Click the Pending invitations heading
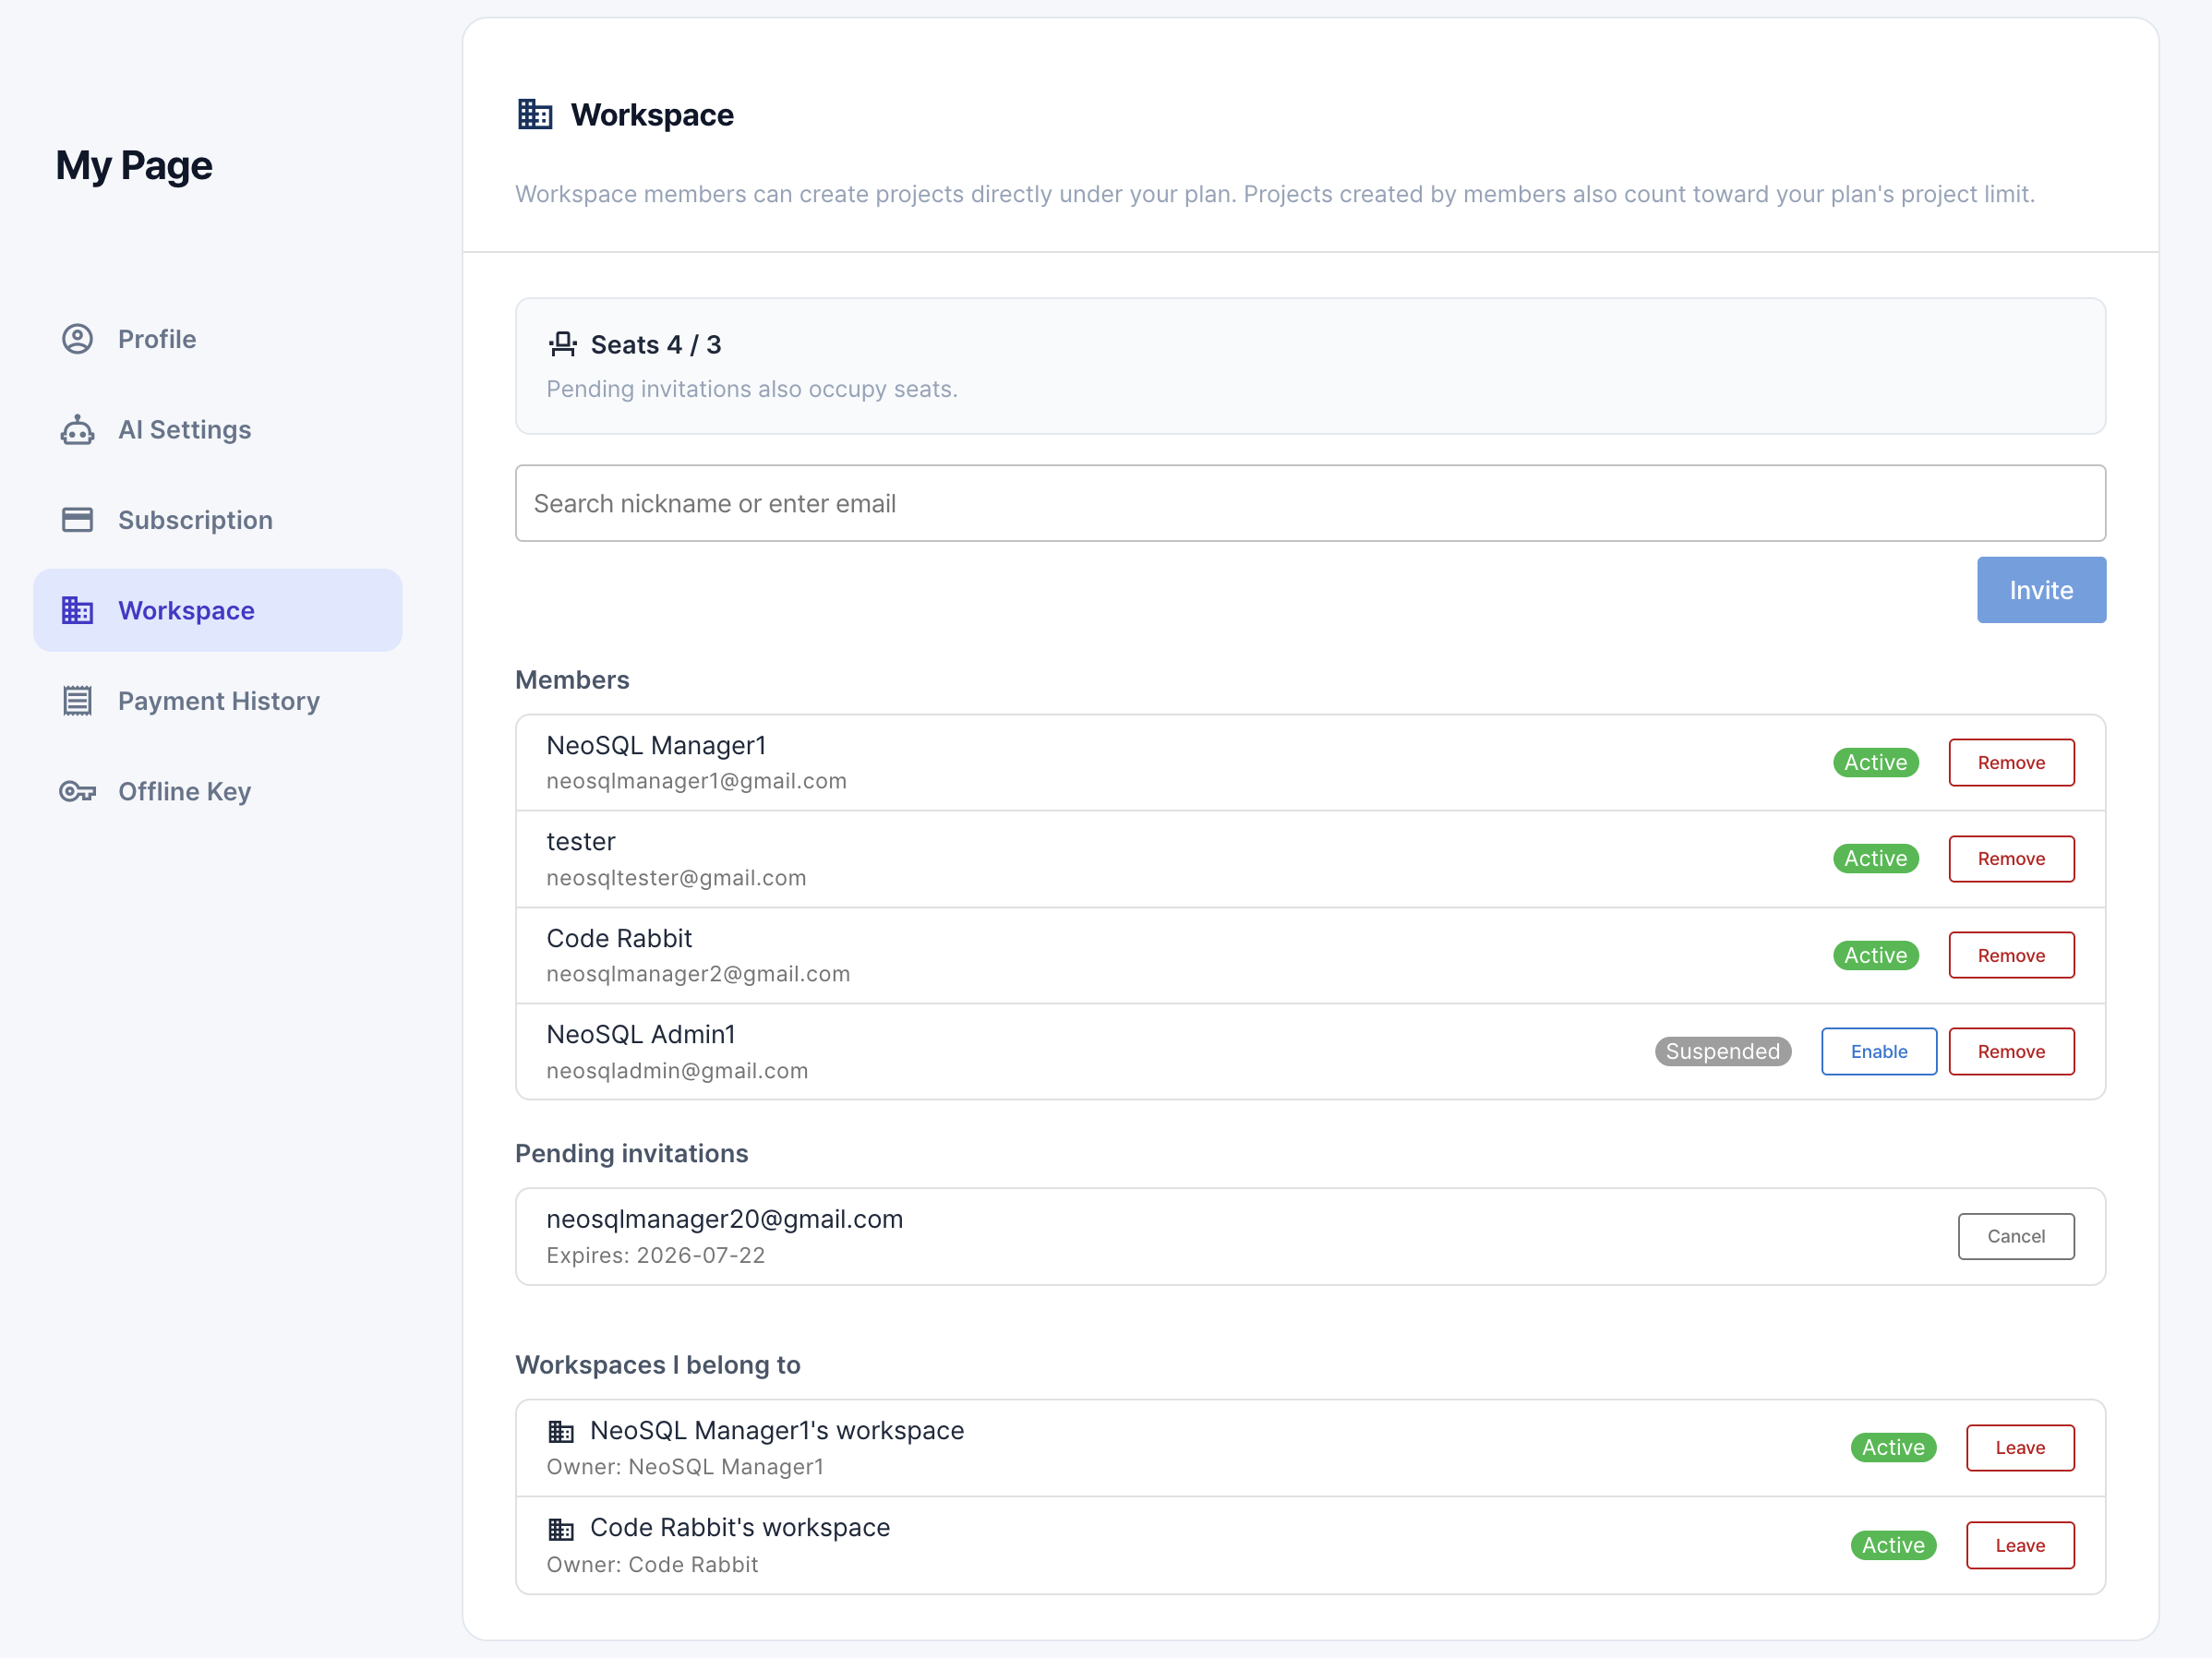The width and height of the screenshot is (2212, 1658). point(631,1154)
